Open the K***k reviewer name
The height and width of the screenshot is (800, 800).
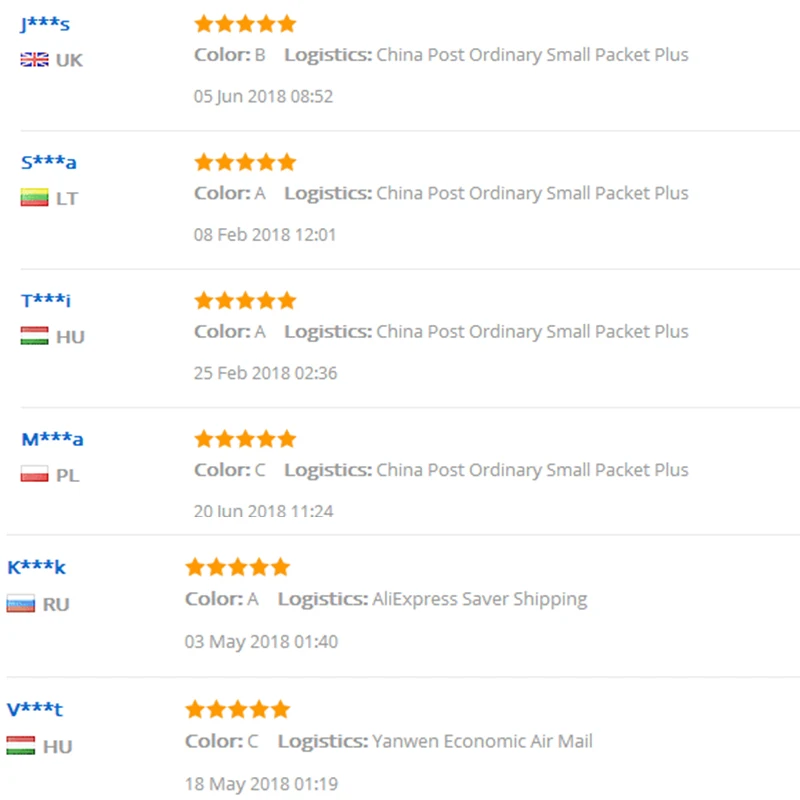(x=36, y=568)
